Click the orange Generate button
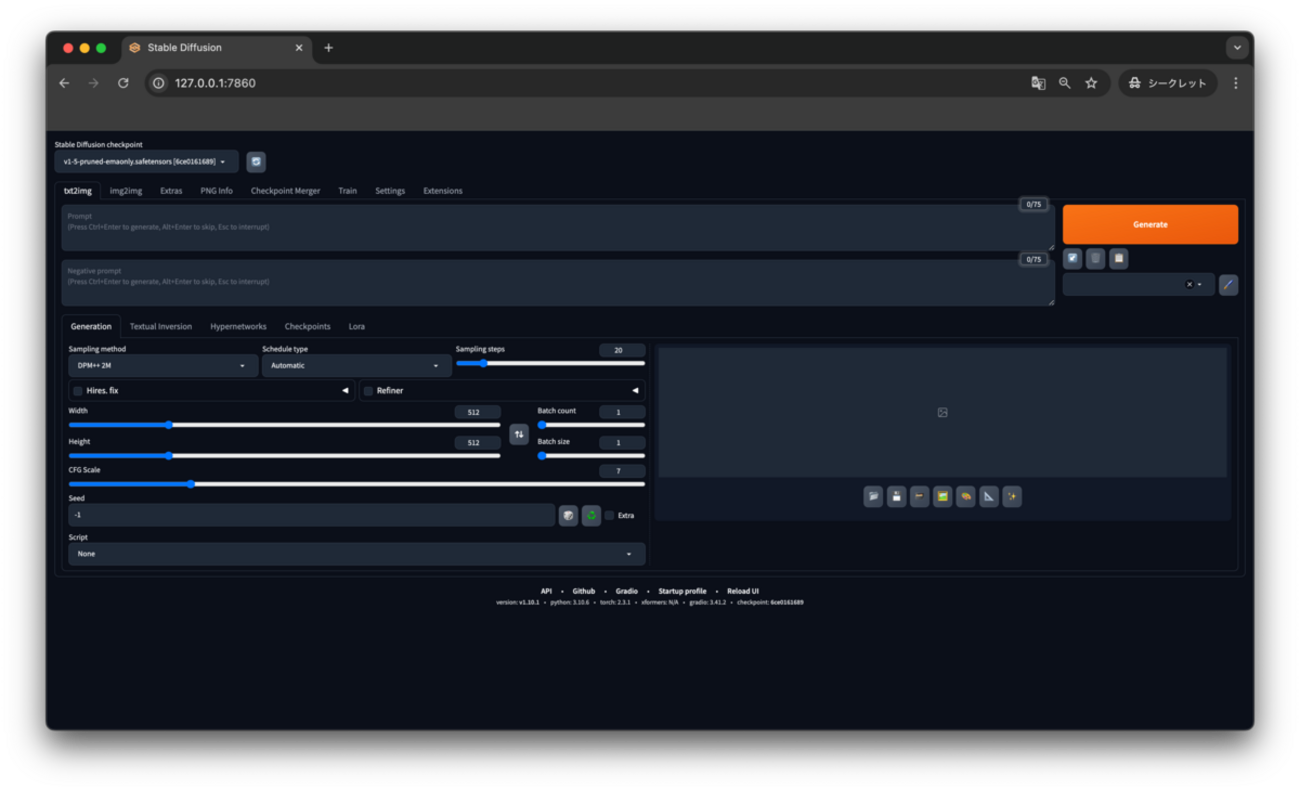Screen dimensions: 1300x791 (1150, 224)
